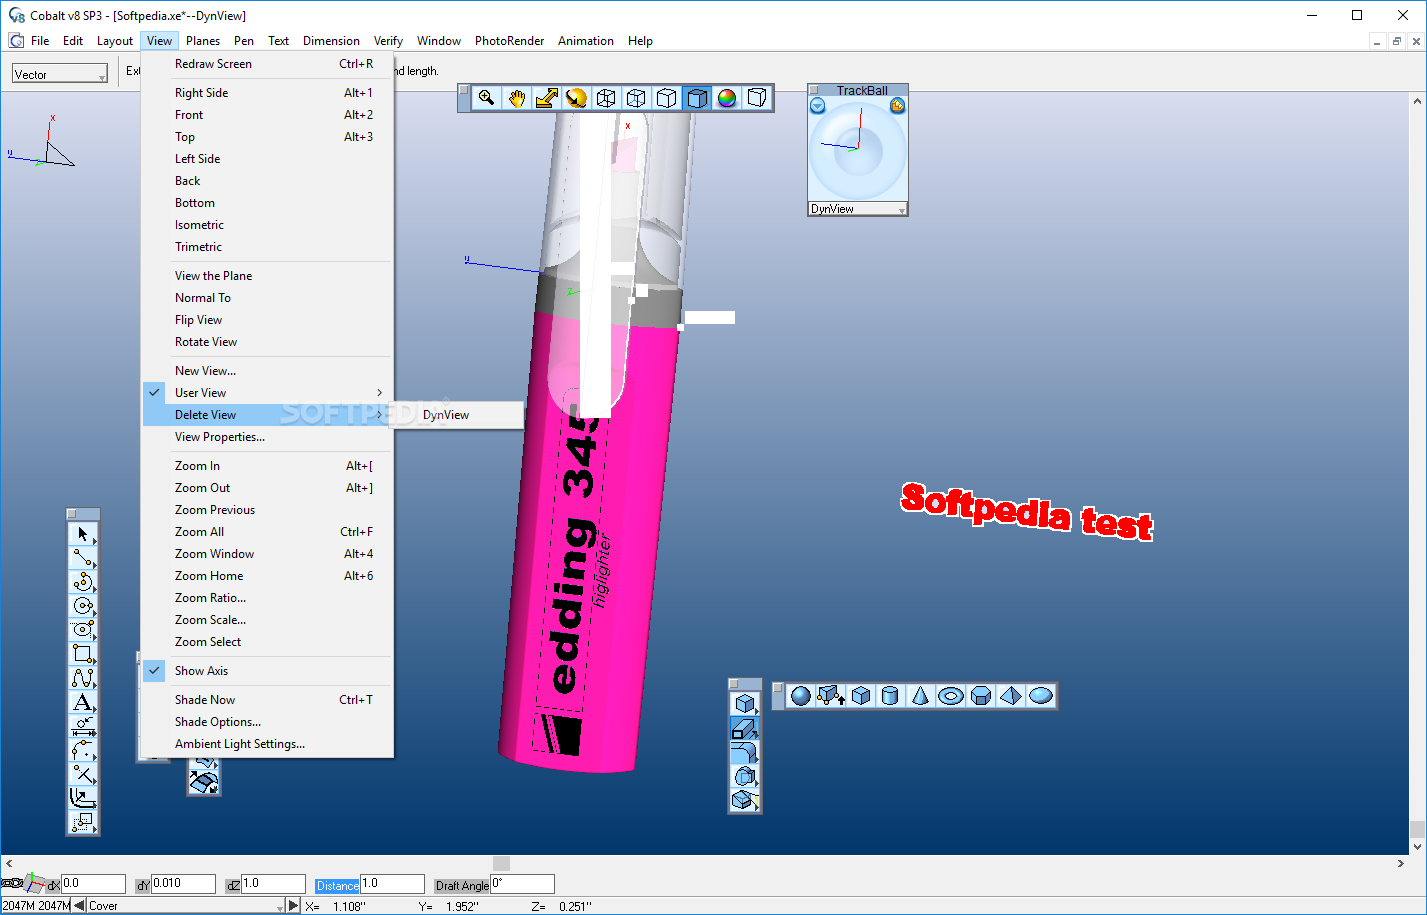Image resolution: width=1427 pixels, height=915 pixels.
Task: Click the play arrow next to layer dropdown
Action: 293,906
